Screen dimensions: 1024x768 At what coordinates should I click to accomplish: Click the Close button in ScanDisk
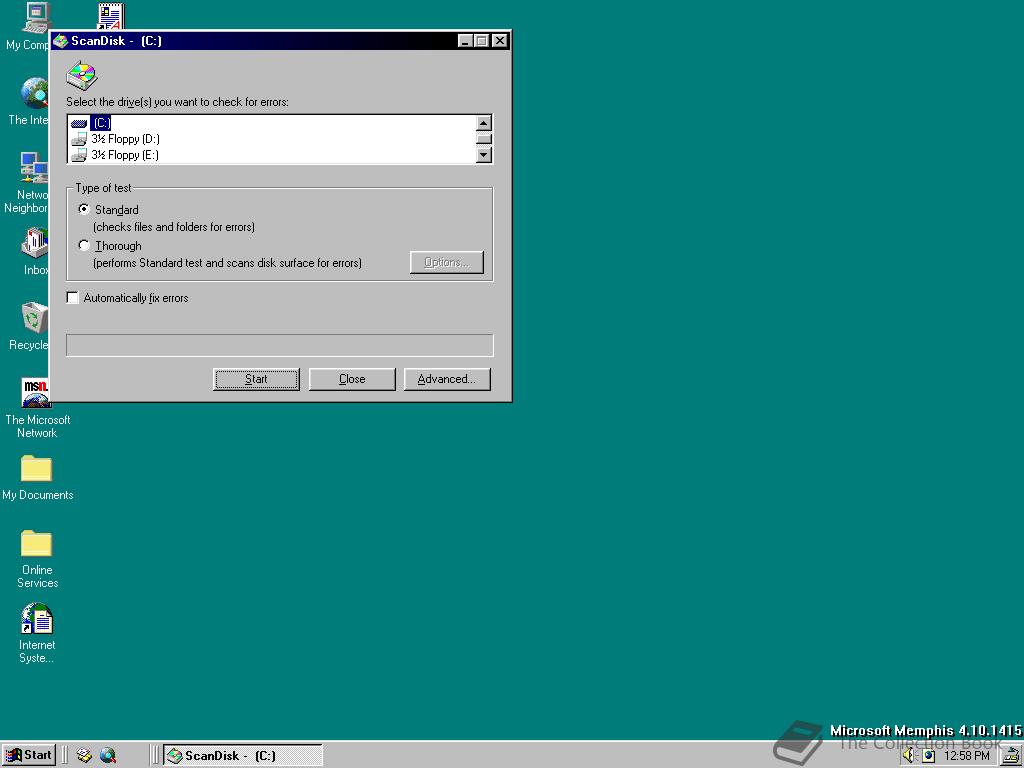pyautogui.click(x=352, y=379)
